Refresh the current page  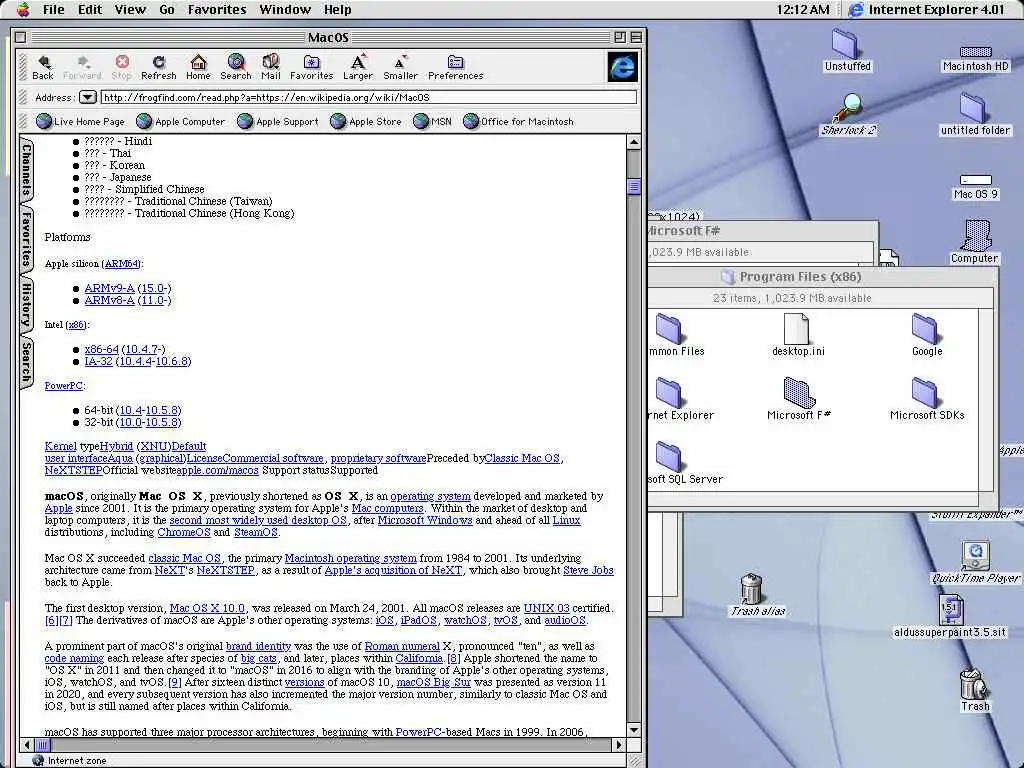coord(159,67)
